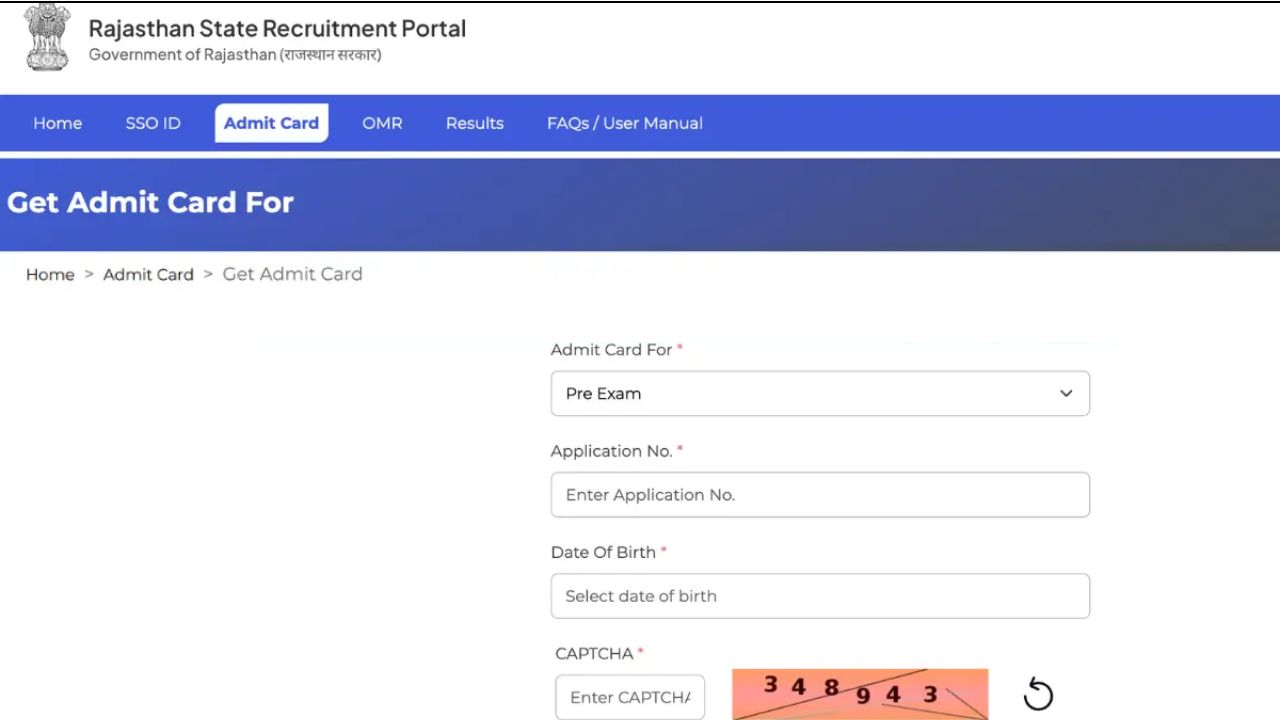Click the CAPTCHA image showing 348943
Viewport: 1280px width, 720px height.
tap(860, 694)
